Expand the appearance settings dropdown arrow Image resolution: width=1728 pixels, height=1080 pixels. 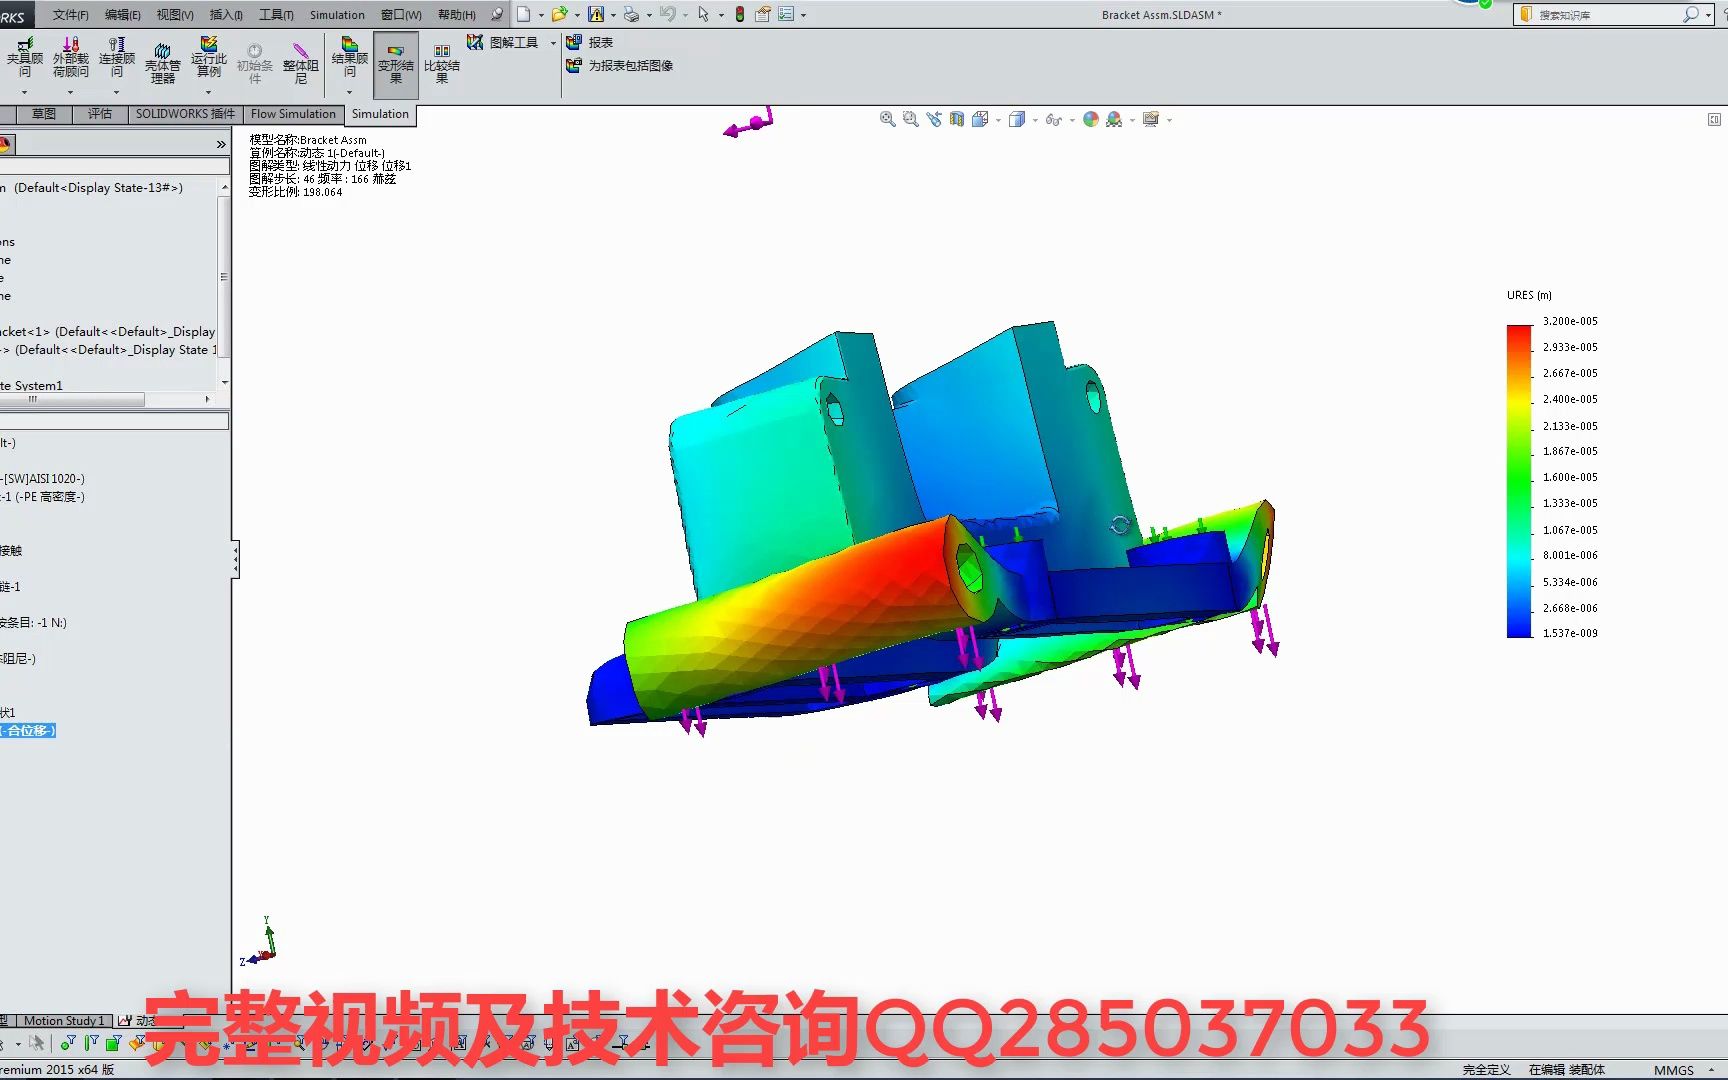(1131, 120)
